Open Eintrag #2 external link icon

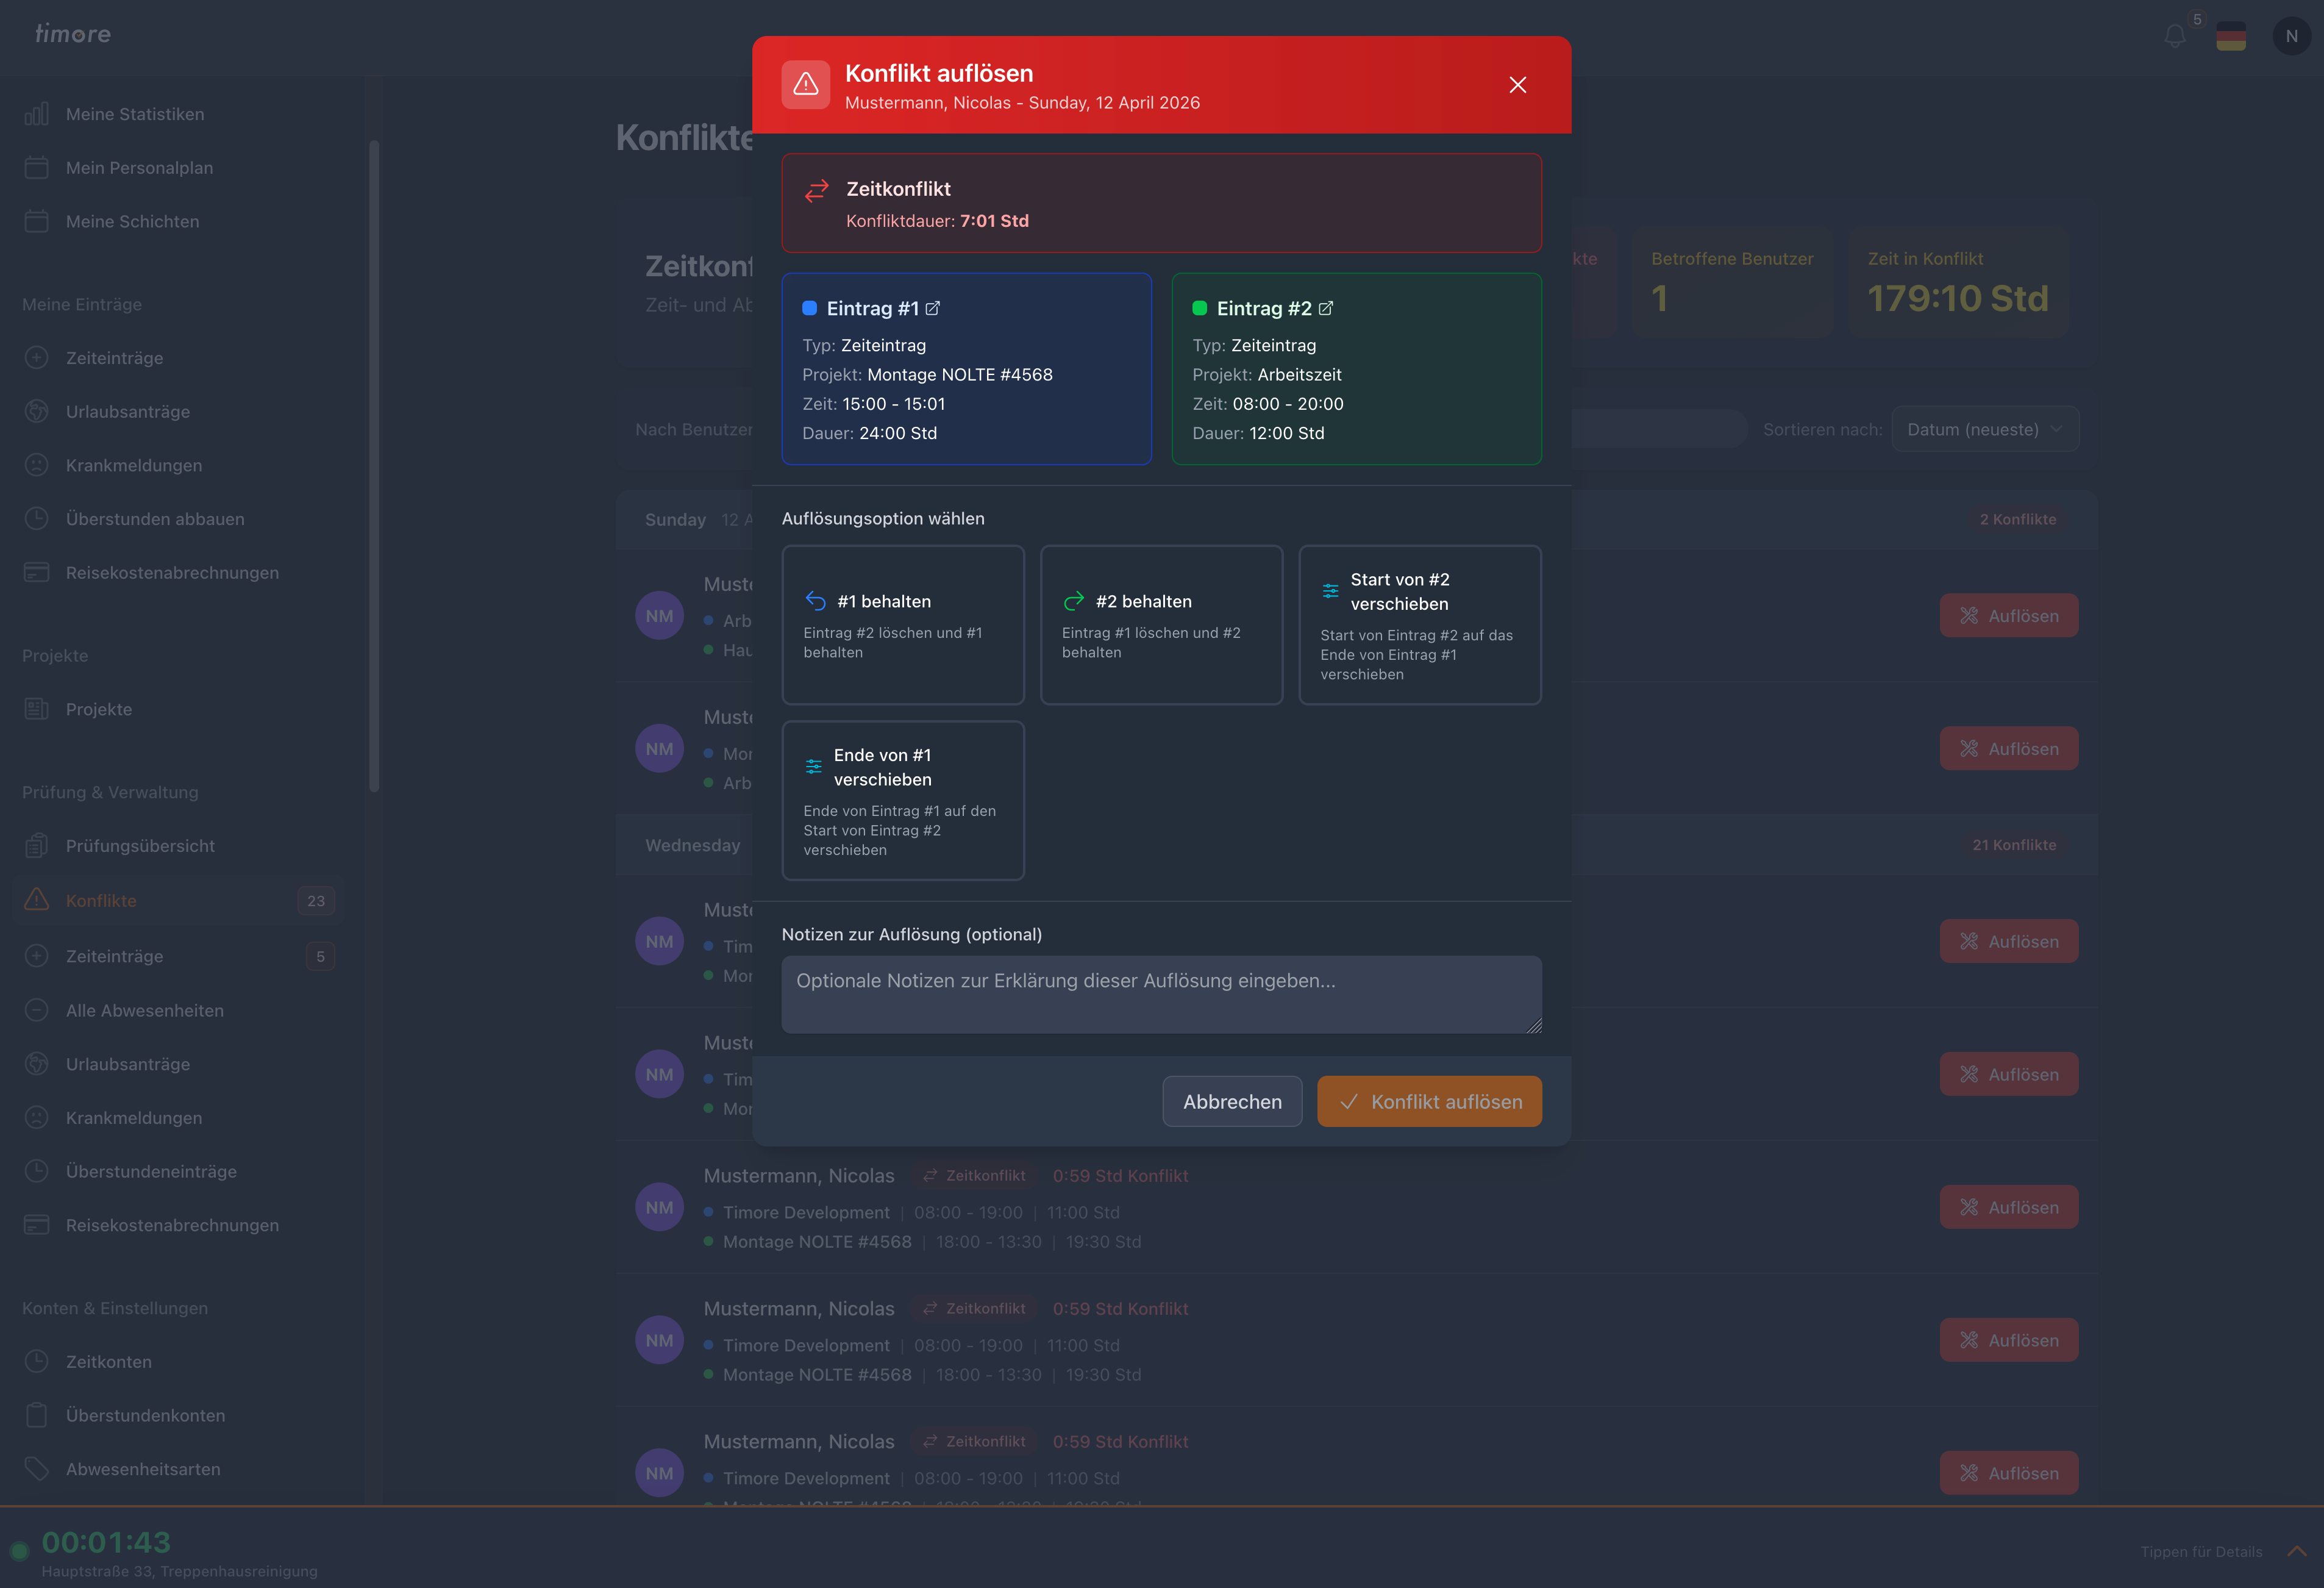[1325, 308]
